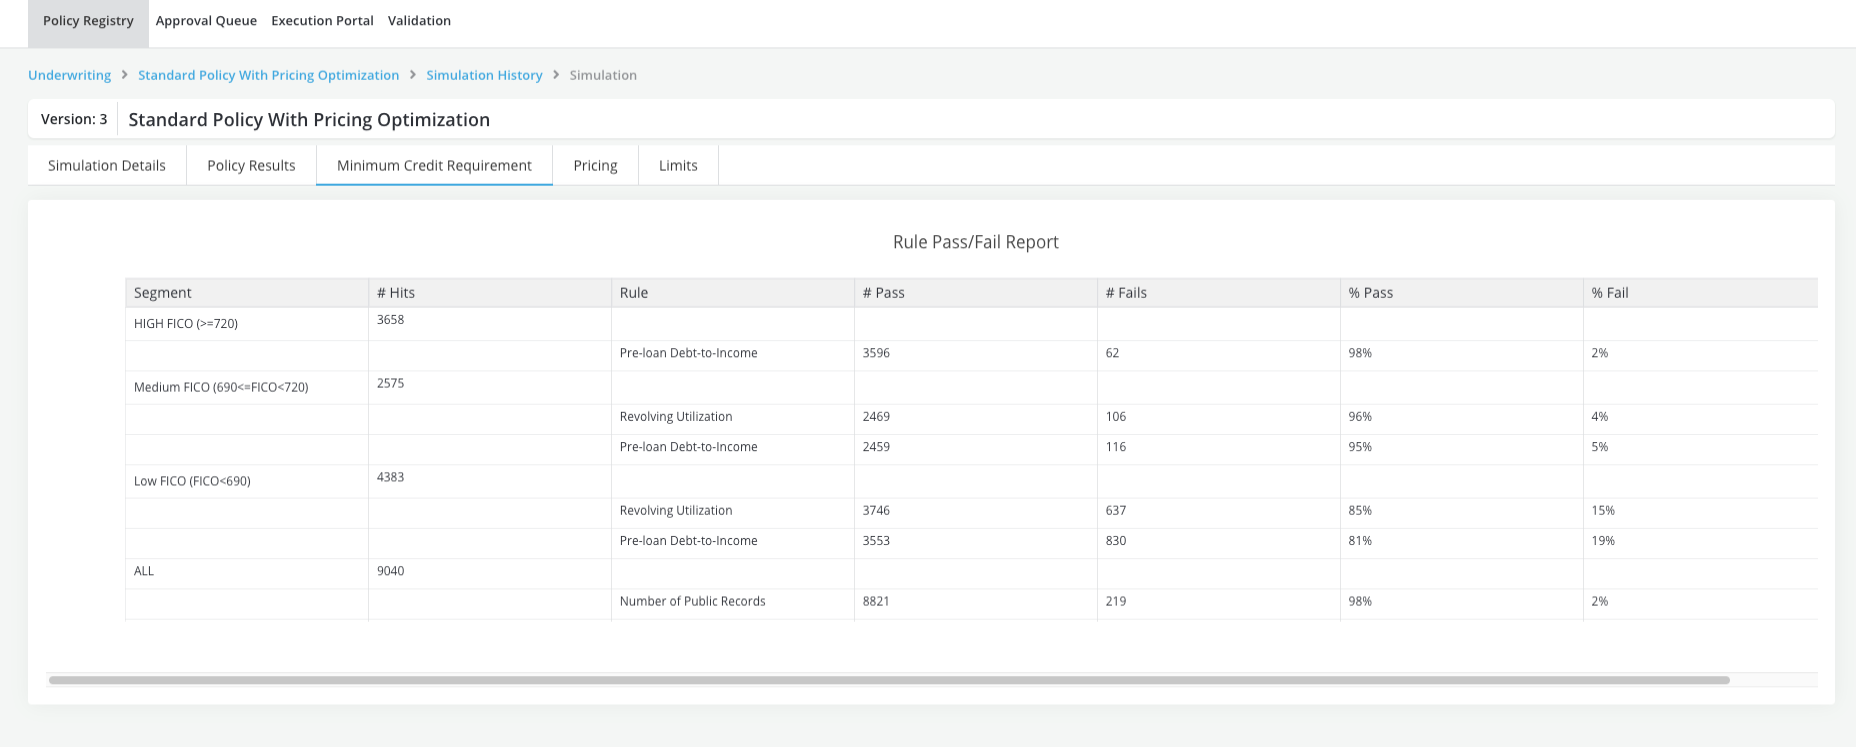Click the # Fails column header

[x=1126, y=293]
